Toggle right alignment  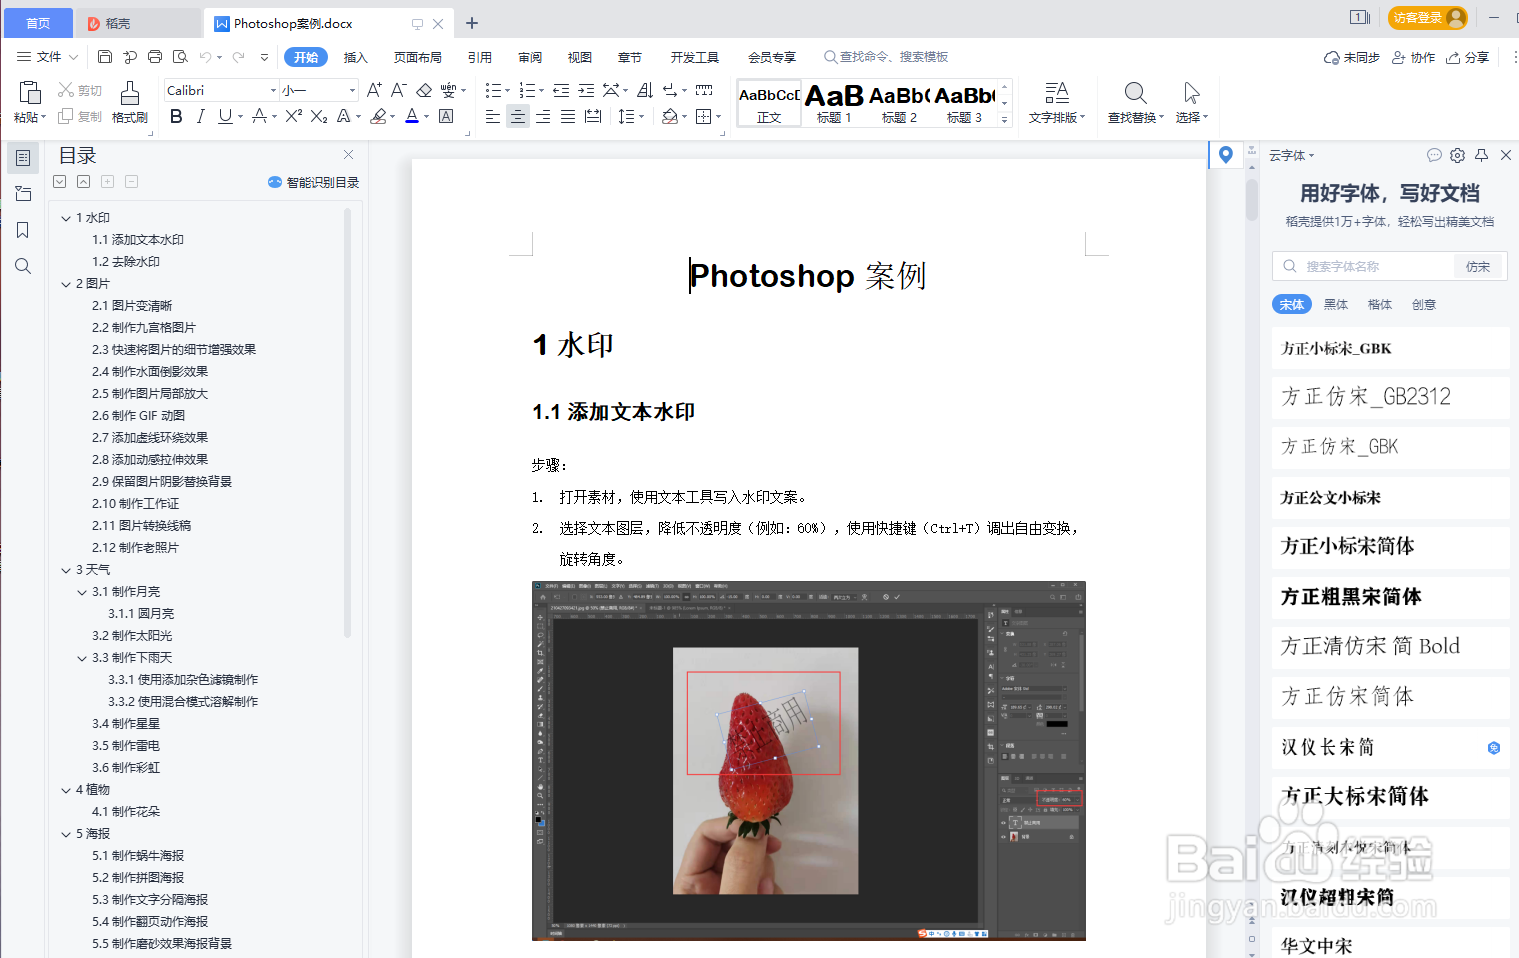coord(543,116)
